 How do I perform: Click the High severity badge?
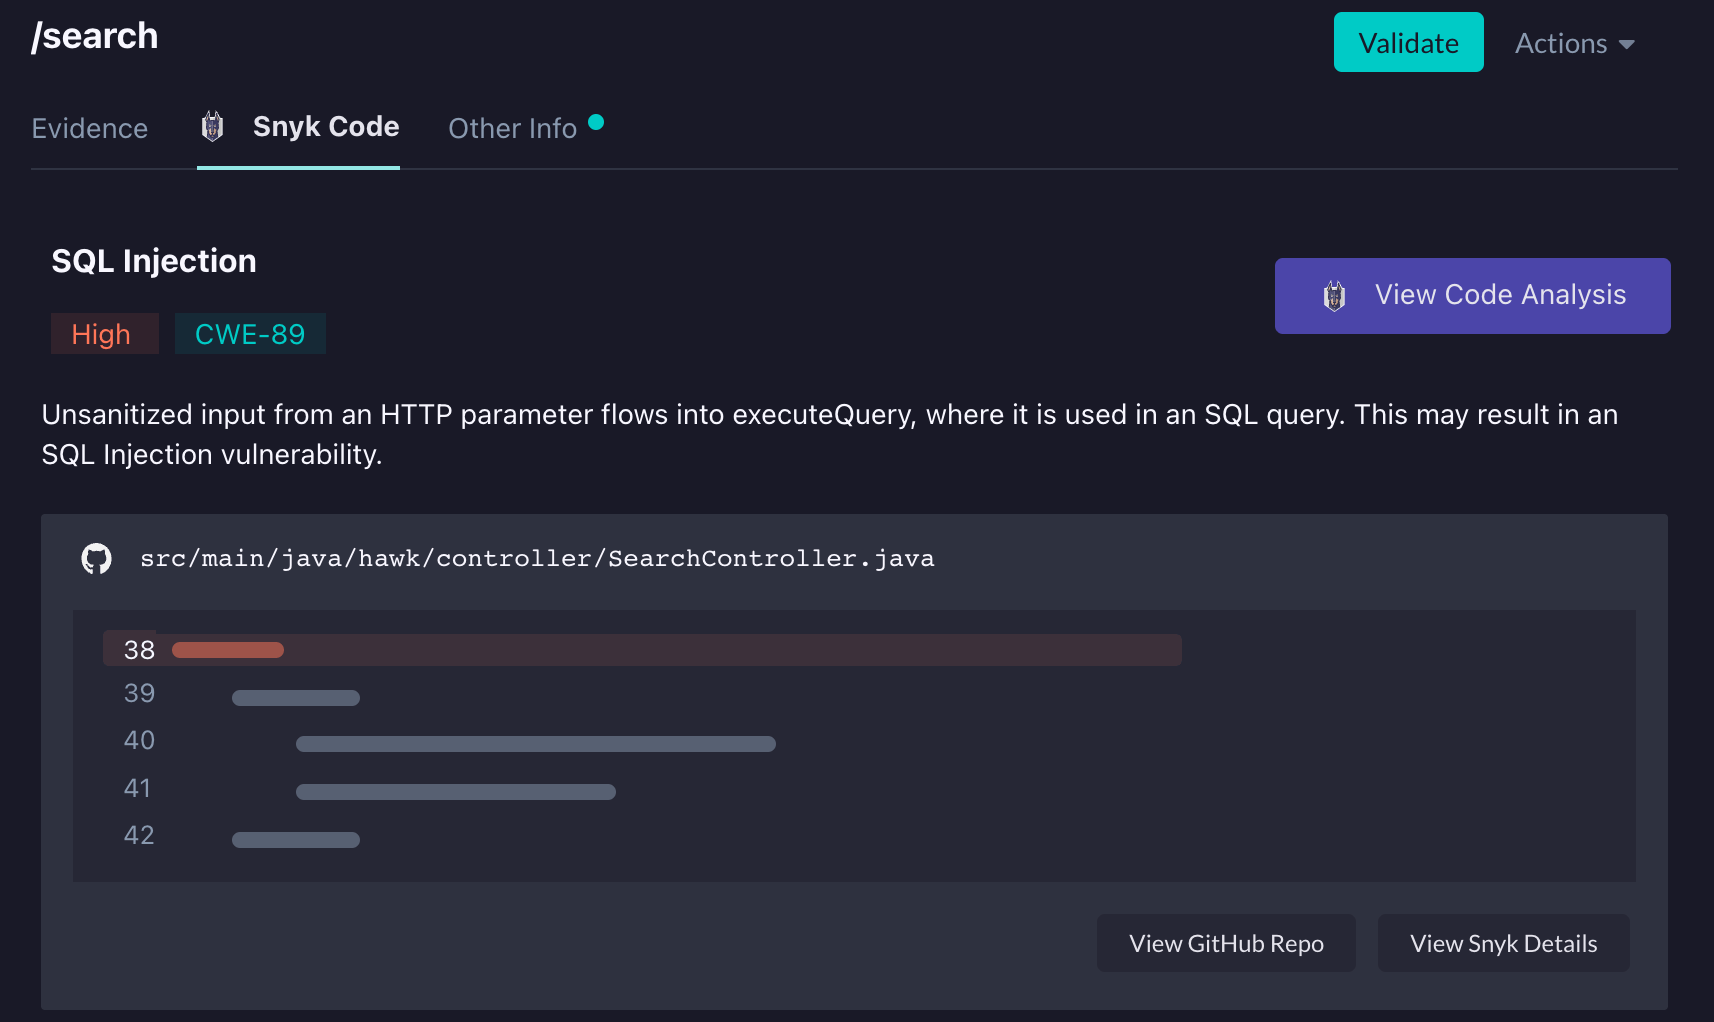tap(104, 333)
